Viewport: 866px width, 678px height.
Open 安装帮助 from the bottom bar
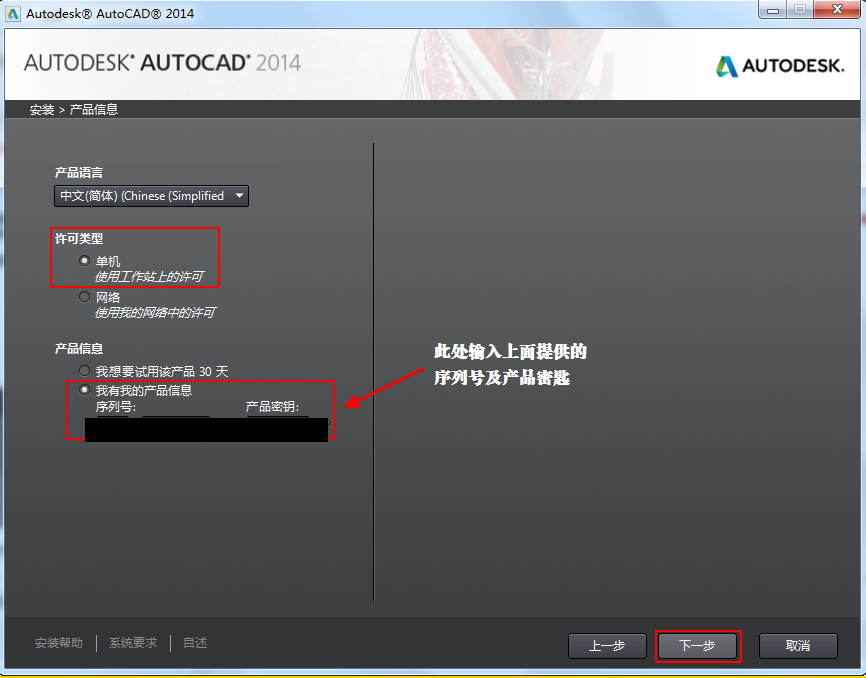coord(58,643)
